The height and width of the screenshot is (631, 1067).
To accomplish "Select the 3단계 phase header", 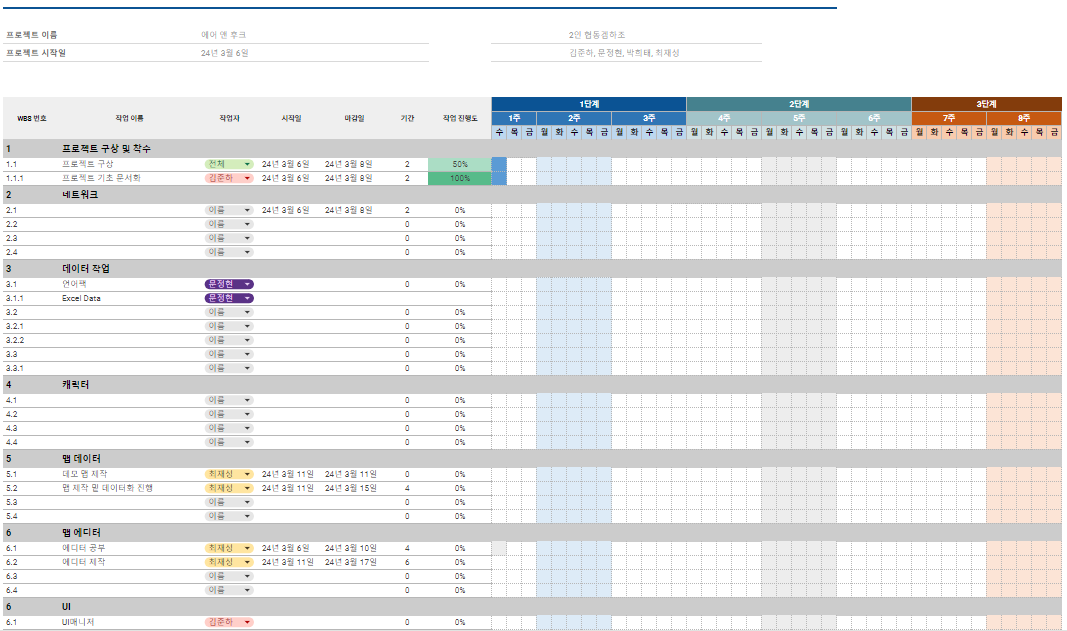I will [987, 104].
